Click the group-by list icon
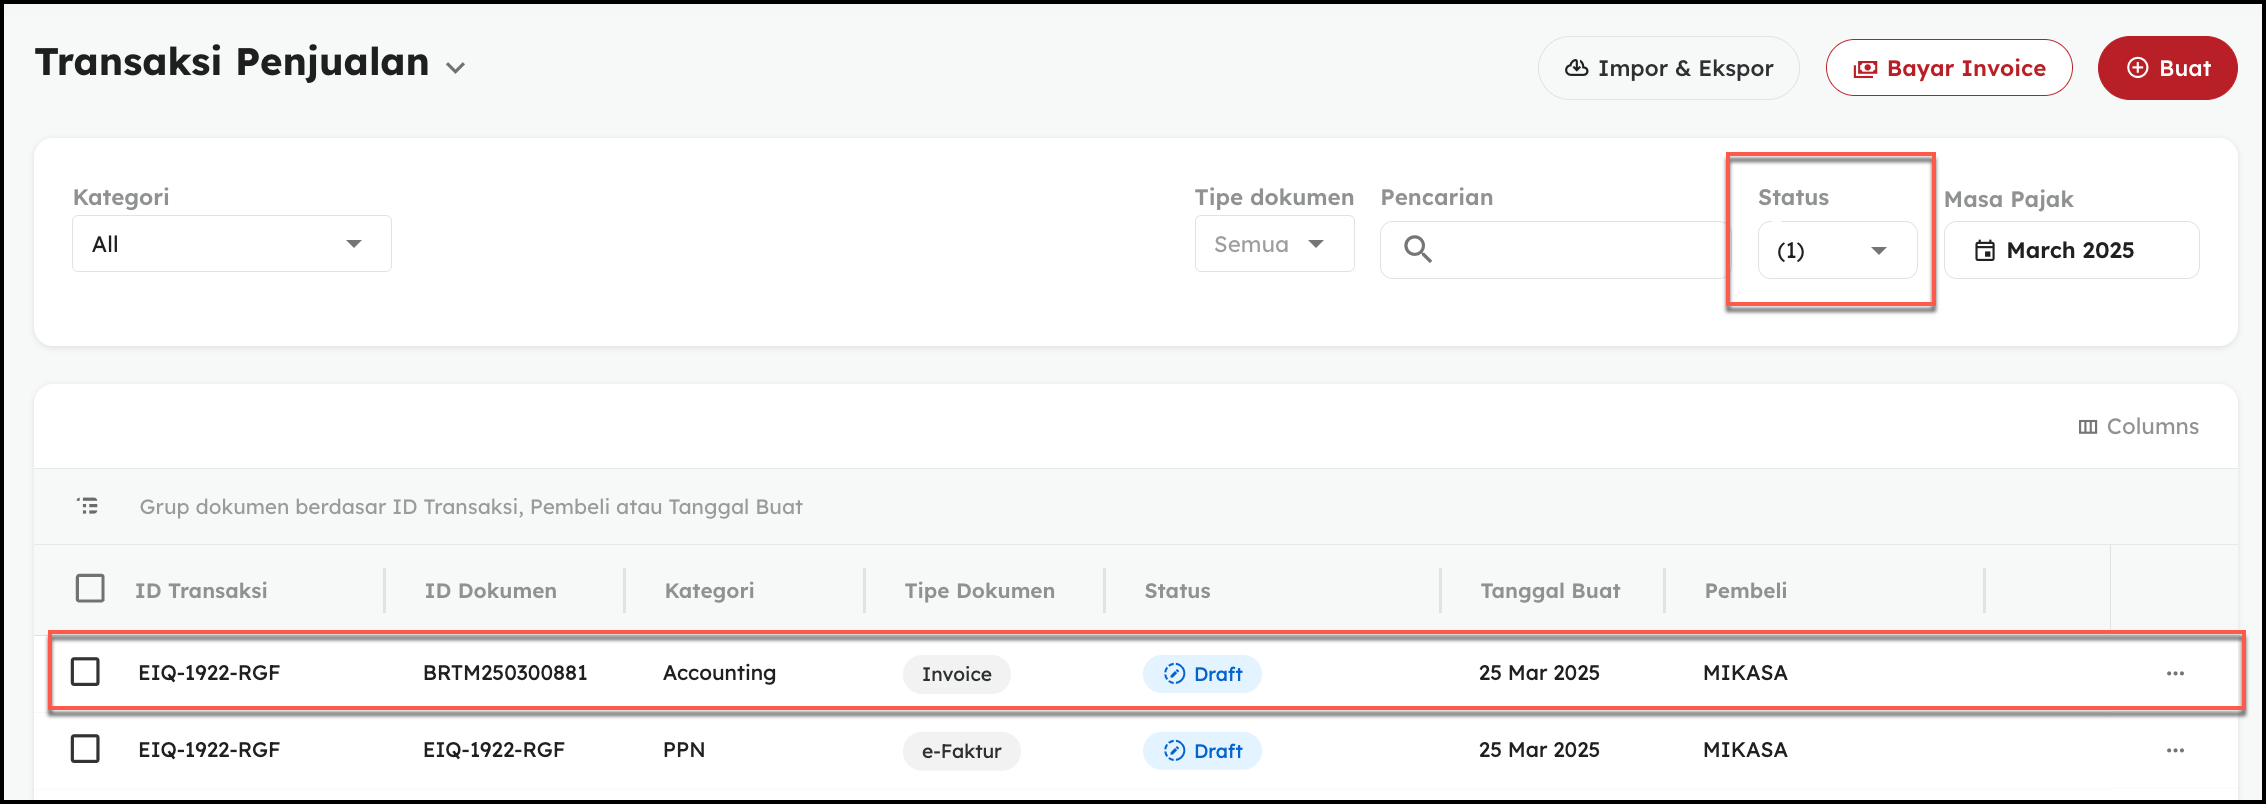Screen dimensions: 2266x804 (x=88, y=506)
